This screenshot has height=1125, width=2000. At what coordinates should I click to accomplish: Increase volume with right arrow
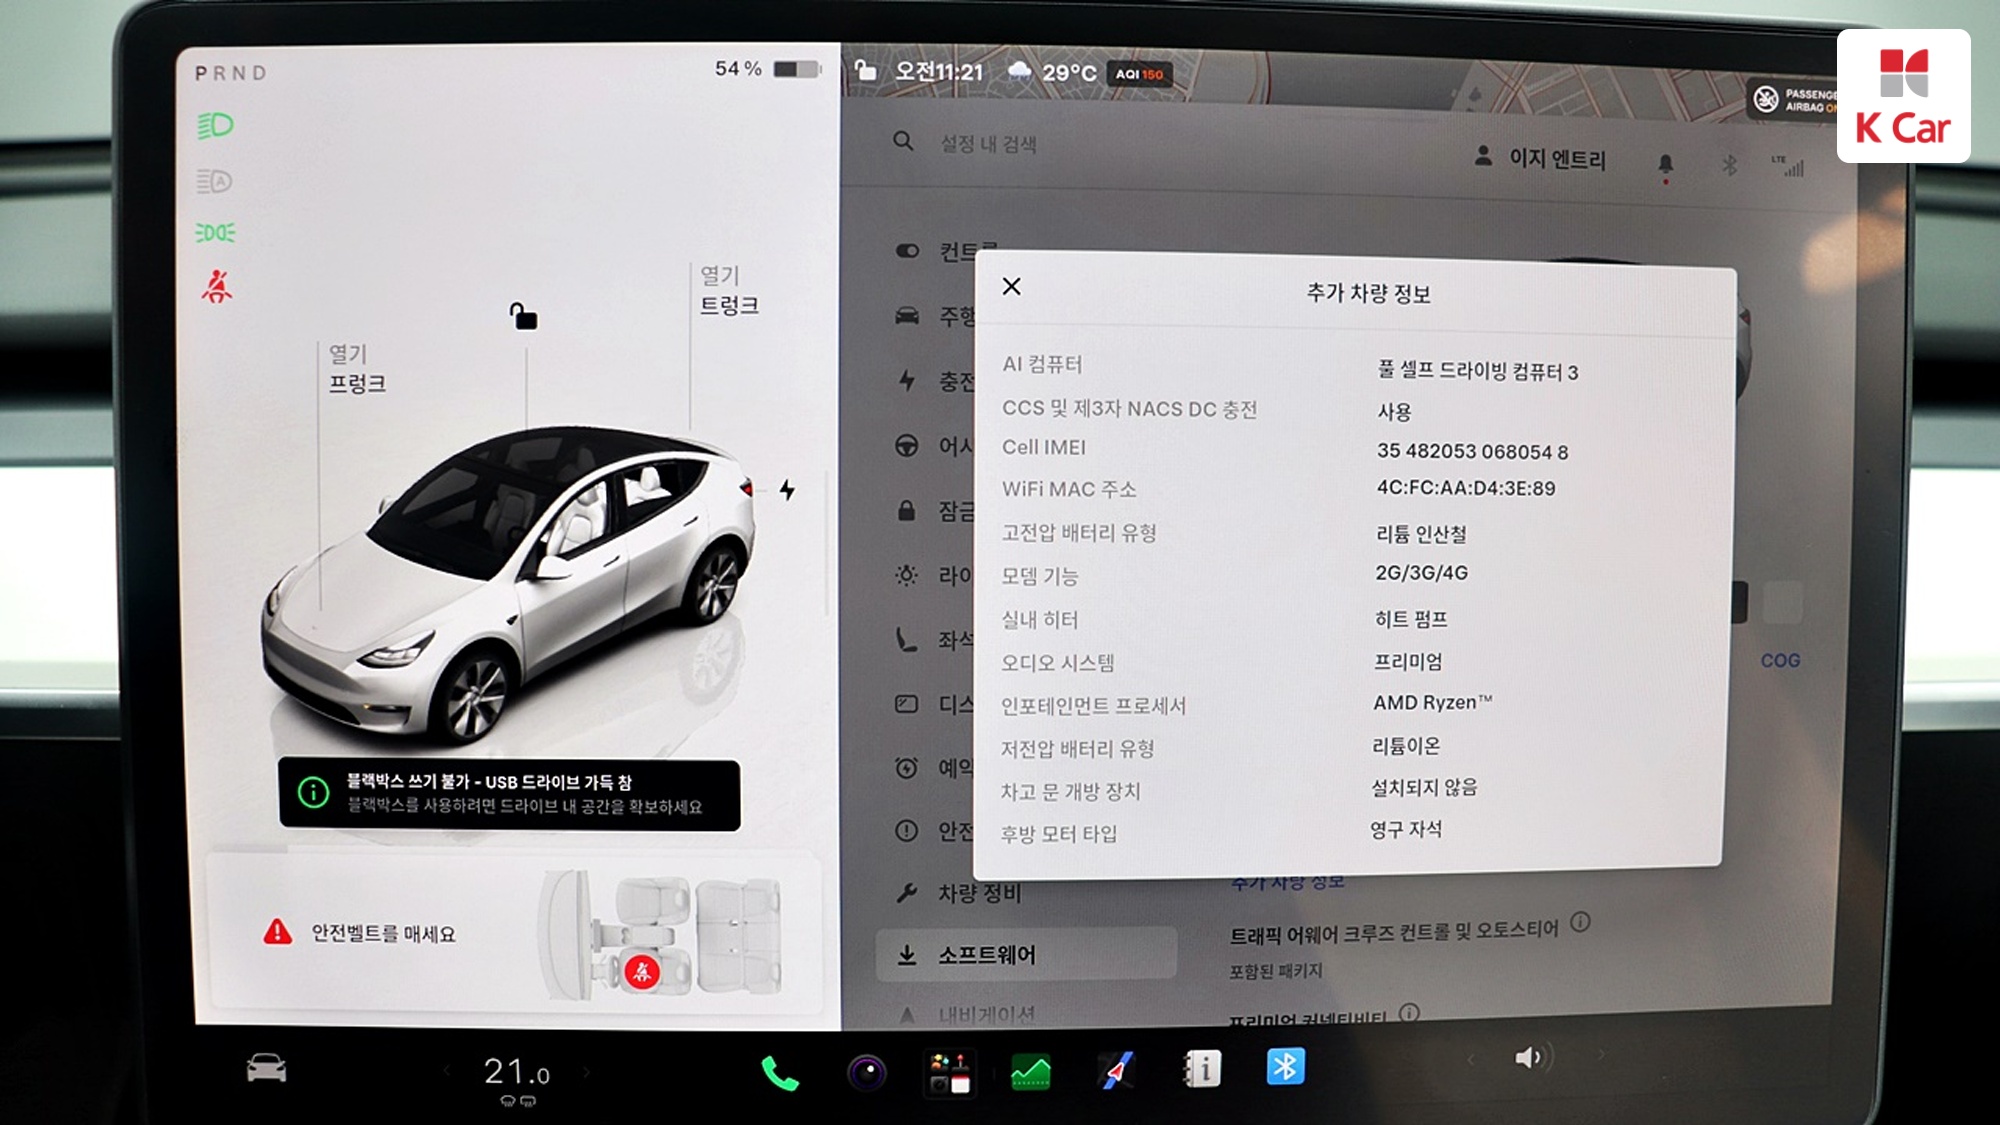tap(1601, 1054)
